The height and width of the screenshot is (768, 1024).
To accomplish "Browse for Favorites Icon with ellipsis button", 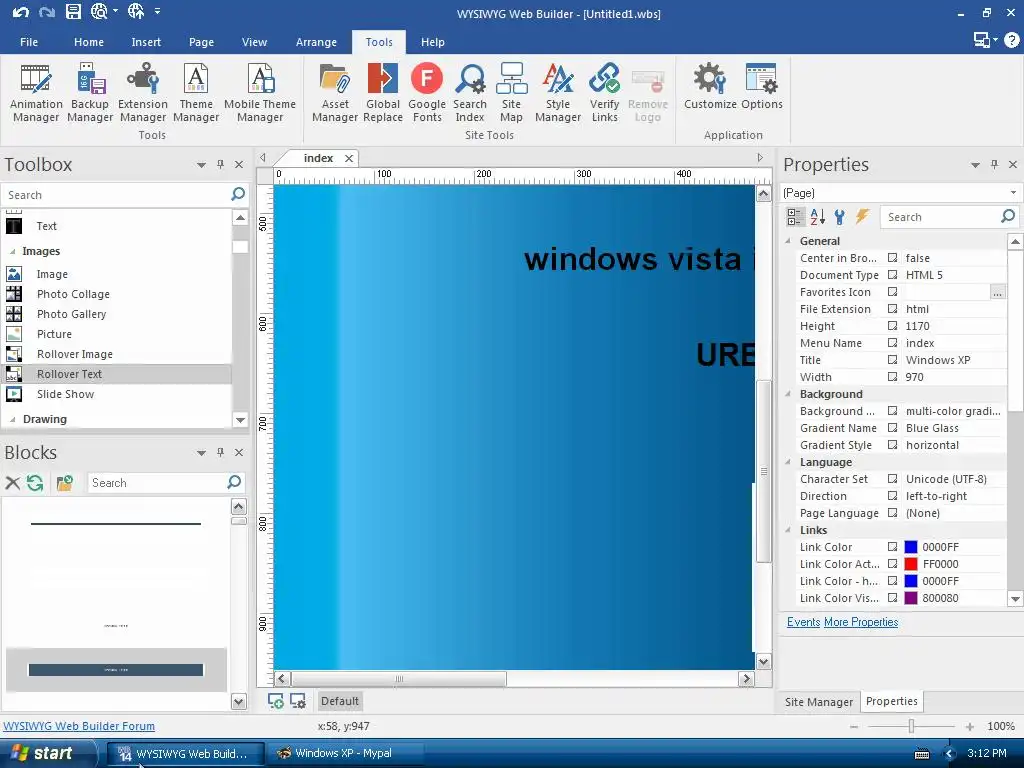I will pos(997,293).
